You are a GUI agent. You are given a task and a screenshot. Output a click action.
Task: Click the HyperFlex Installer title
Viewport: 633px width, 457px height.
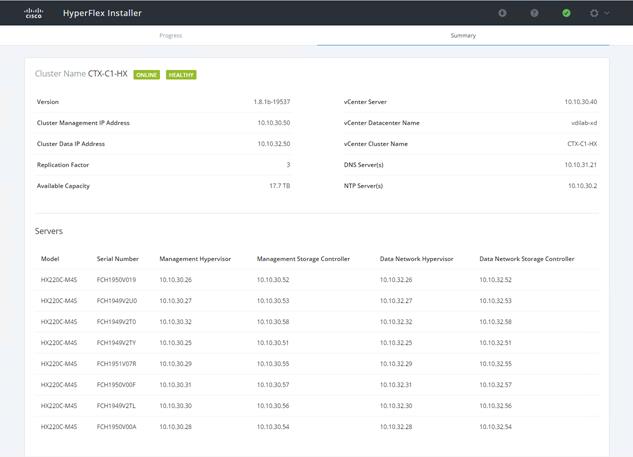102,13
